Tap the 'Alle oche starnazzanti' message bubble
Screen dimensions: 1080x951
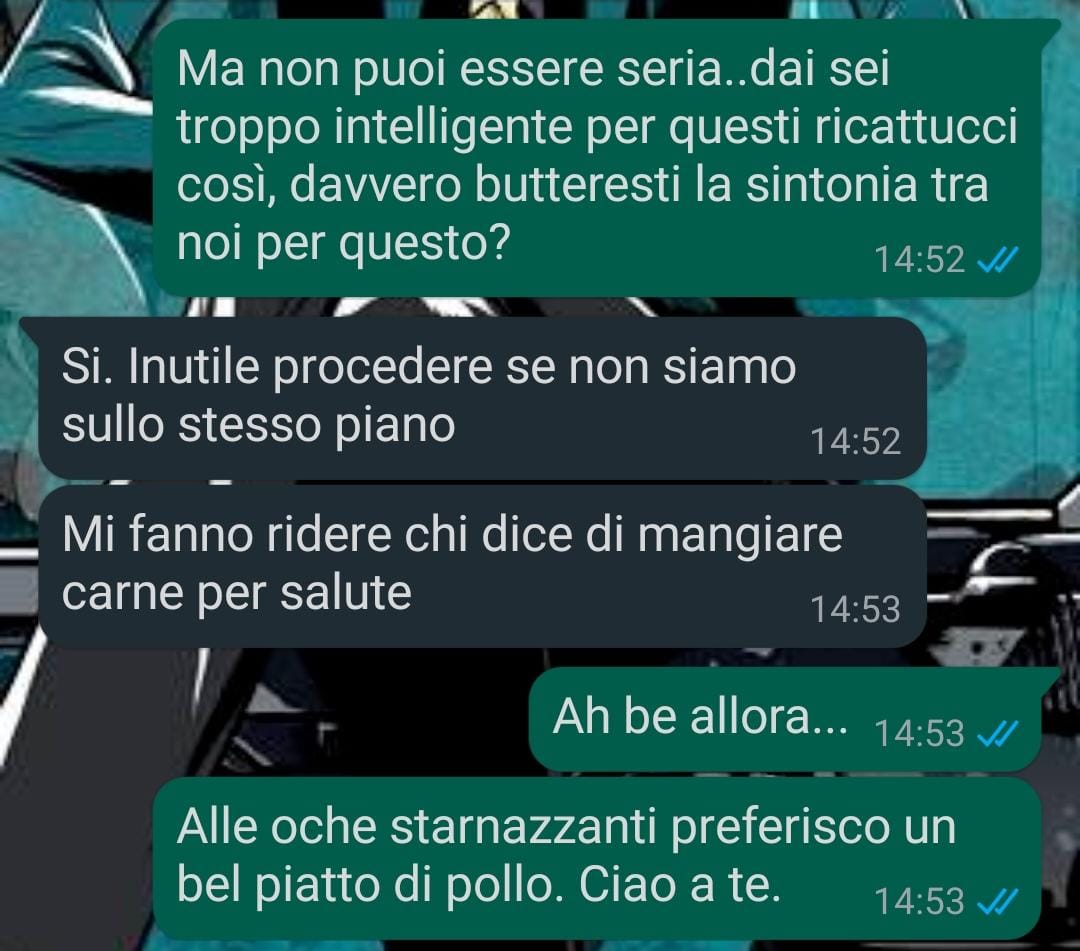[x=596, y=858]
